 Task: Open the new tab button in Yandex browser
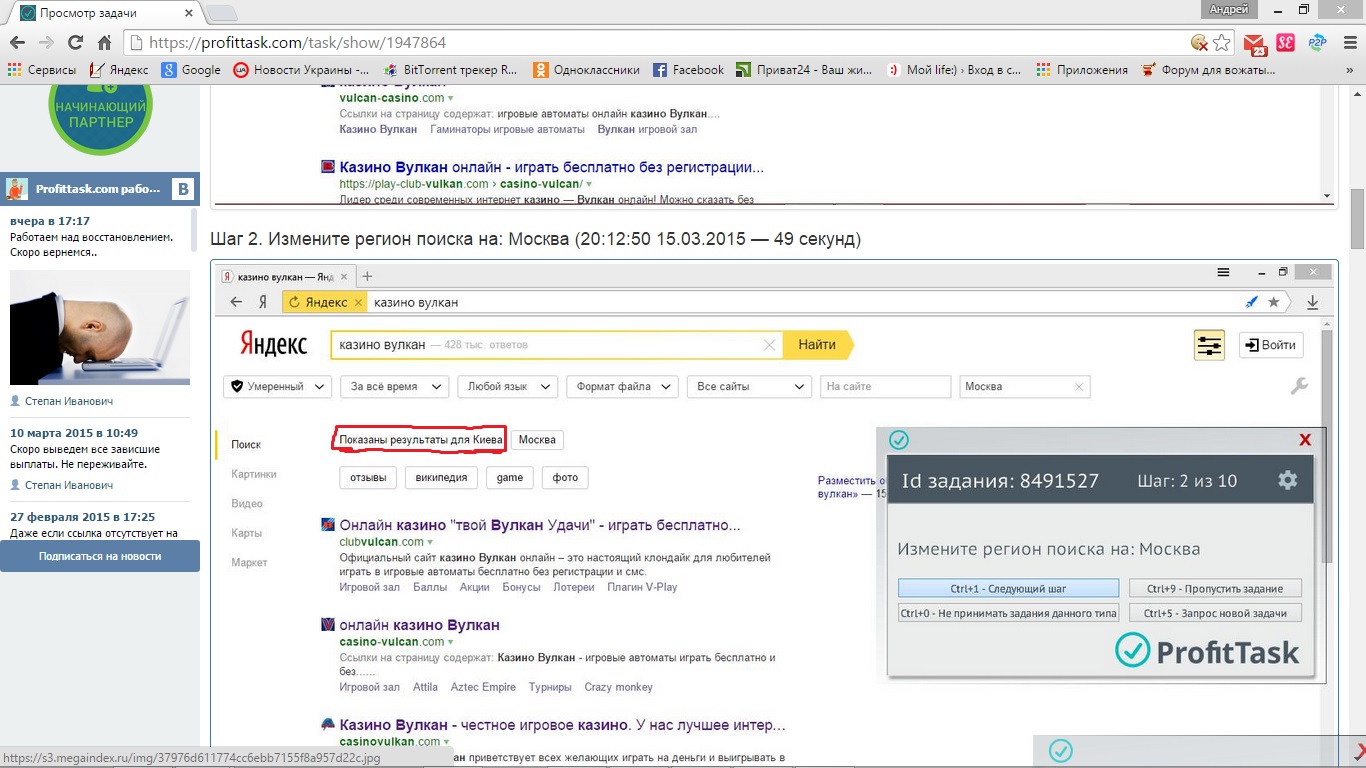(x=367, y=276)
